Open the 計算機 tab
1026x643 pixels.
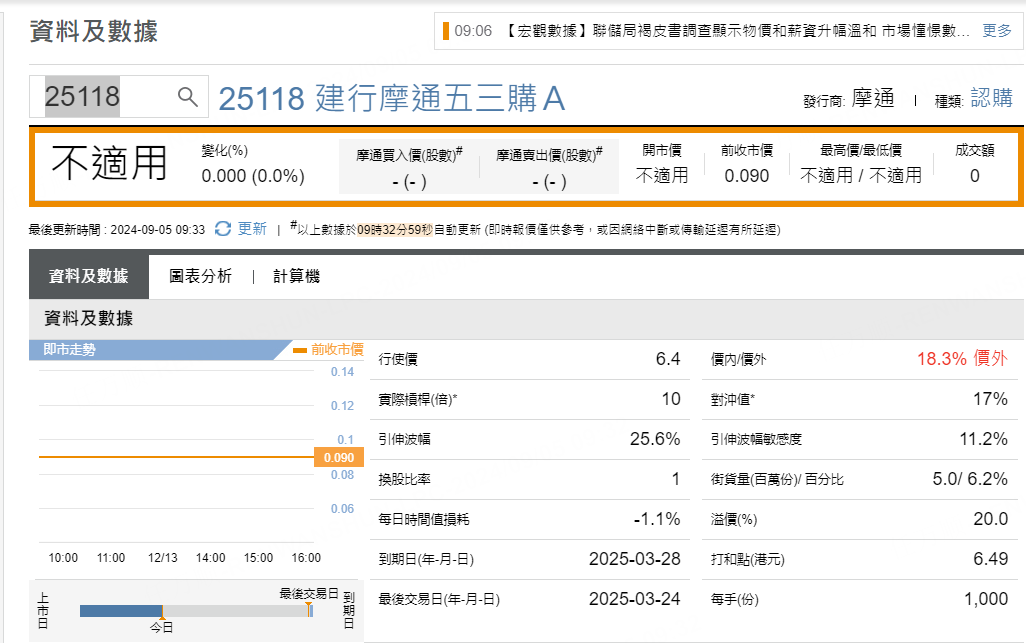coord(296,276)
